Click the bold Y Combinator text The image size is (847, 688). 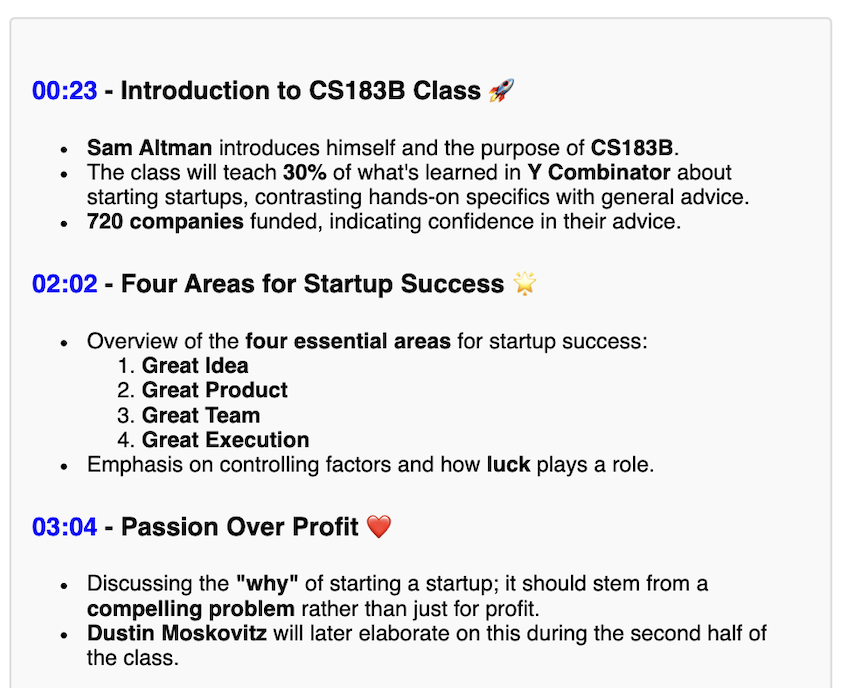599,173
